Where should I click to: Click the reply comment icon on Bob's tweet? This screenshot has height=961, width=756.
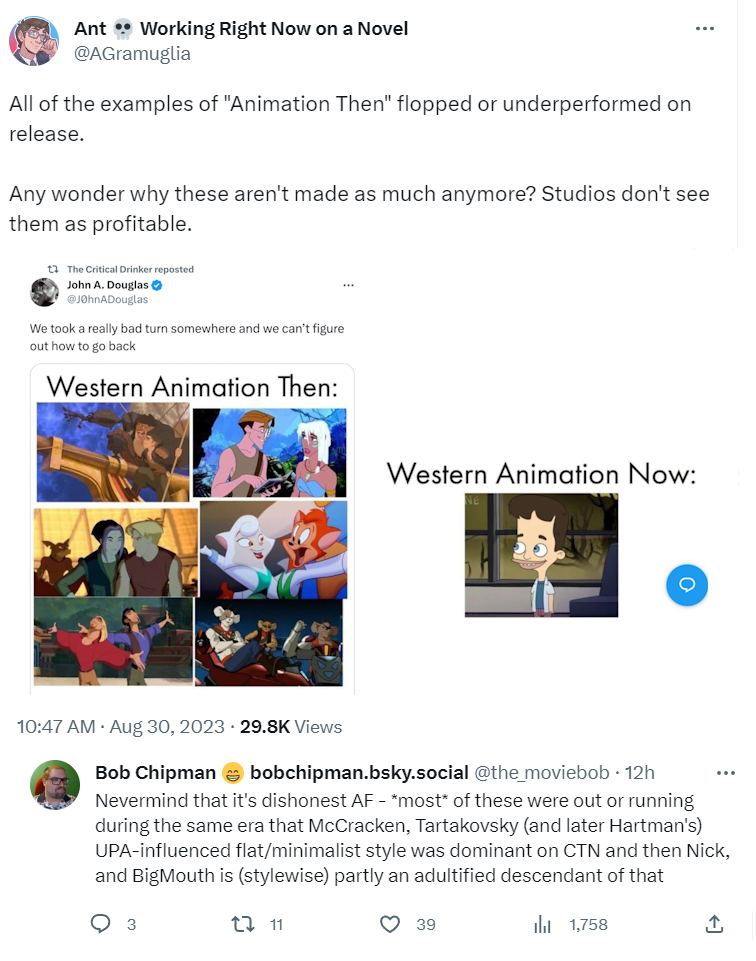(100, 924)
